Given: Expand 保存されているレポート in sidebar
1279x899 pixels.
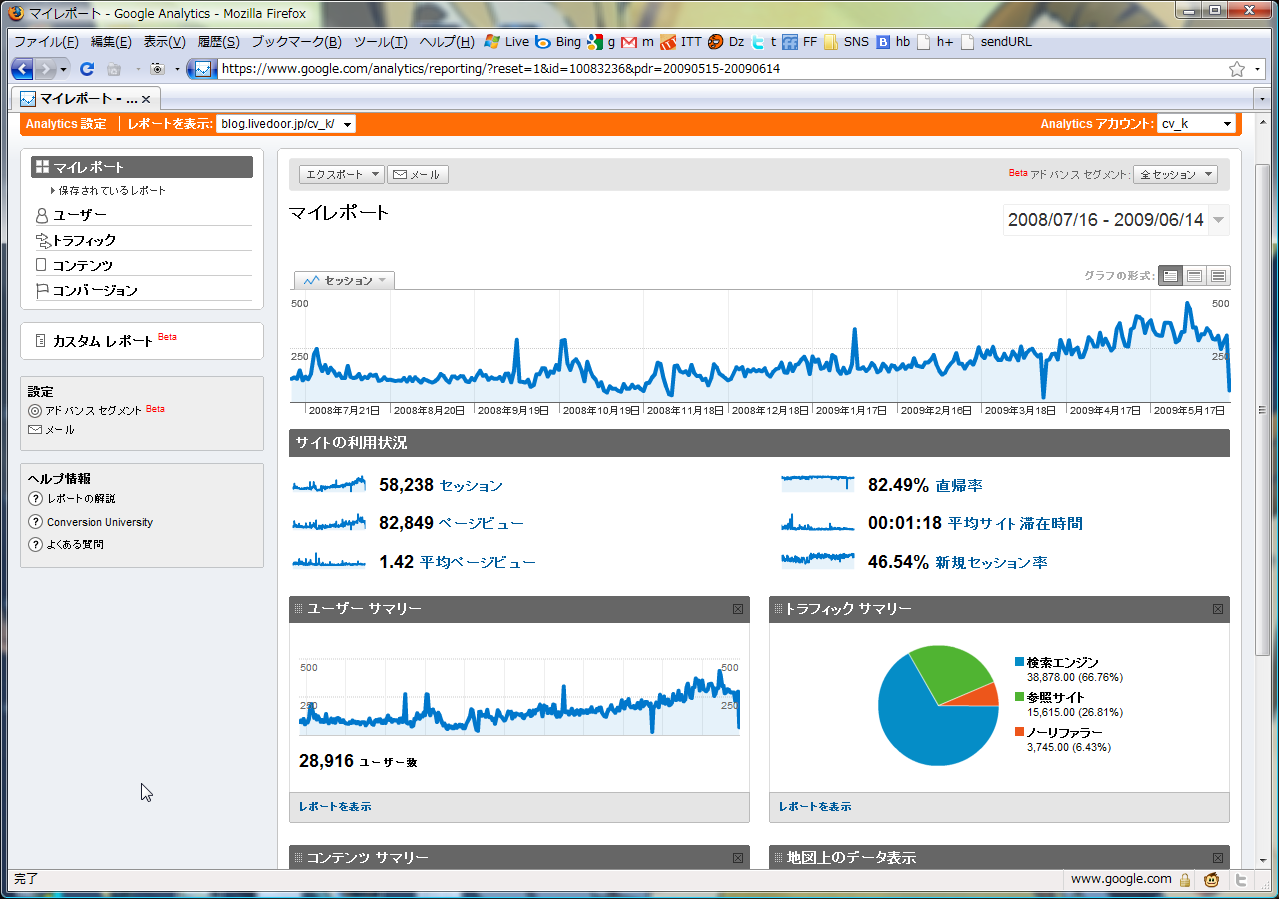Looking at the screenshot, I should (x=109, y=190).
